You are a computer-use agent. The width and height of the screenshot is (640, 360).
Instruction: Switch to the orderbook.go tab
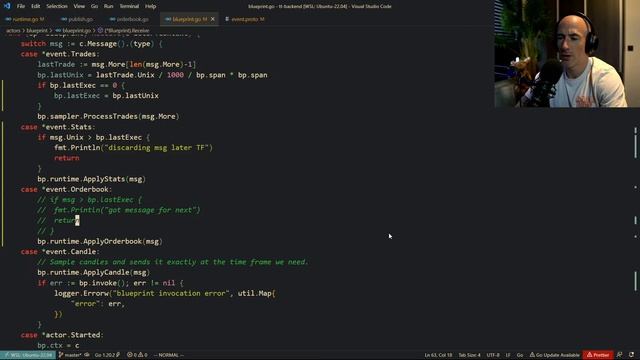(132, 19)
